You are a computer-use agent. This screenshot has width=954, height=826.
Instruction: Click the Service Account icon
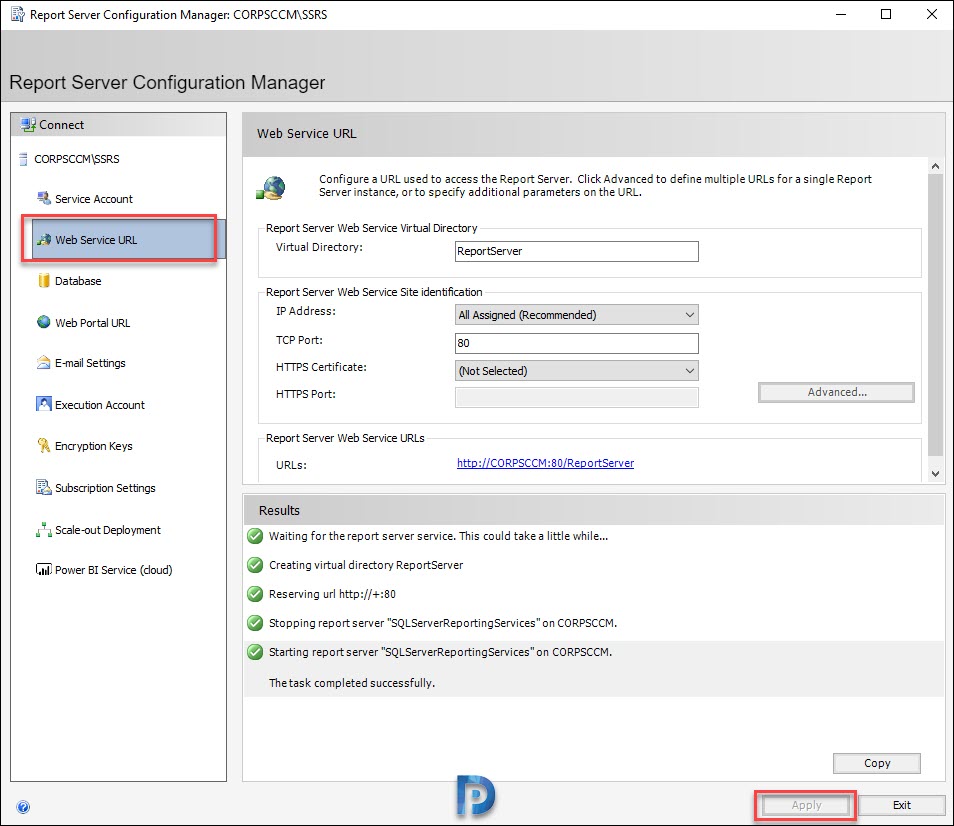point(44,198)
